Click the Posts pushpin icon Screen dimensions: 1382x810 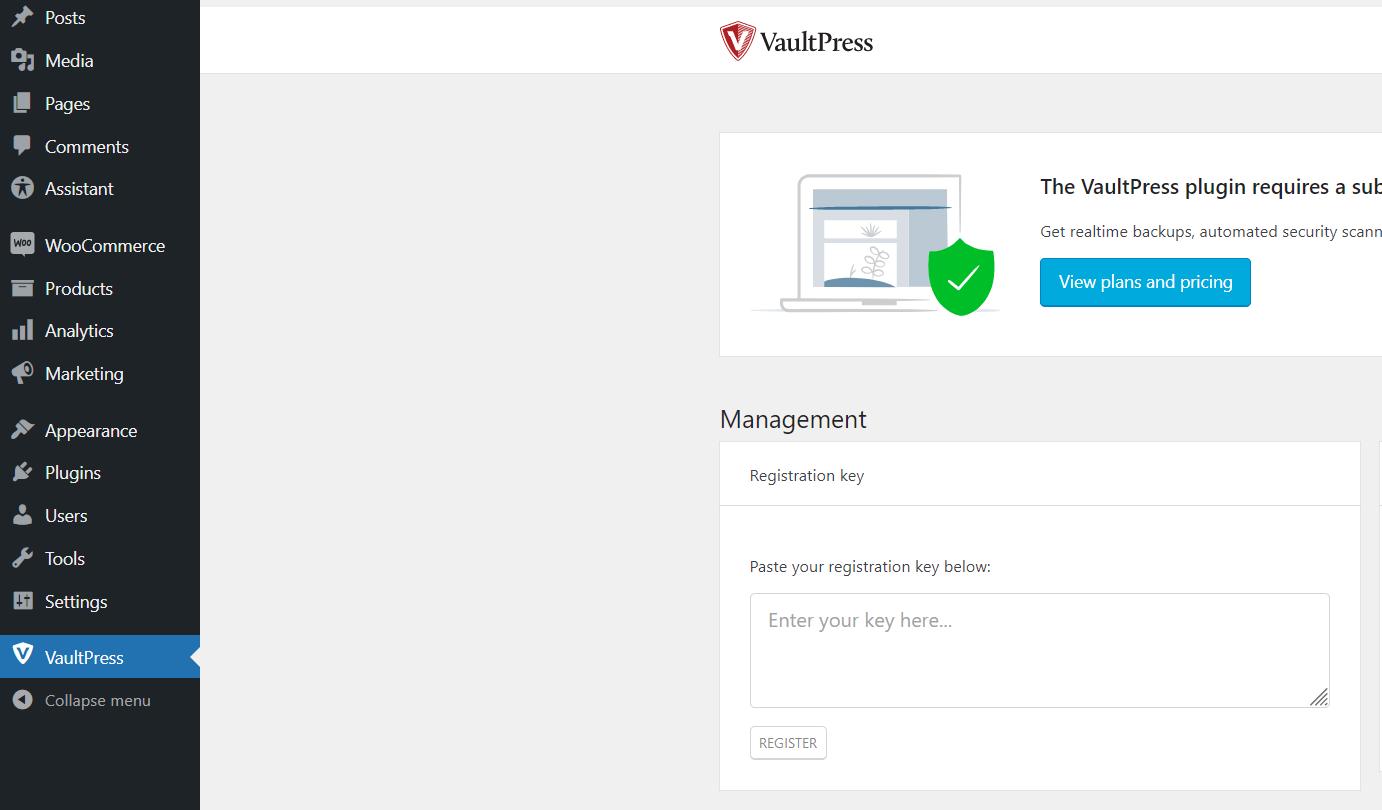[x=22, y=18]
